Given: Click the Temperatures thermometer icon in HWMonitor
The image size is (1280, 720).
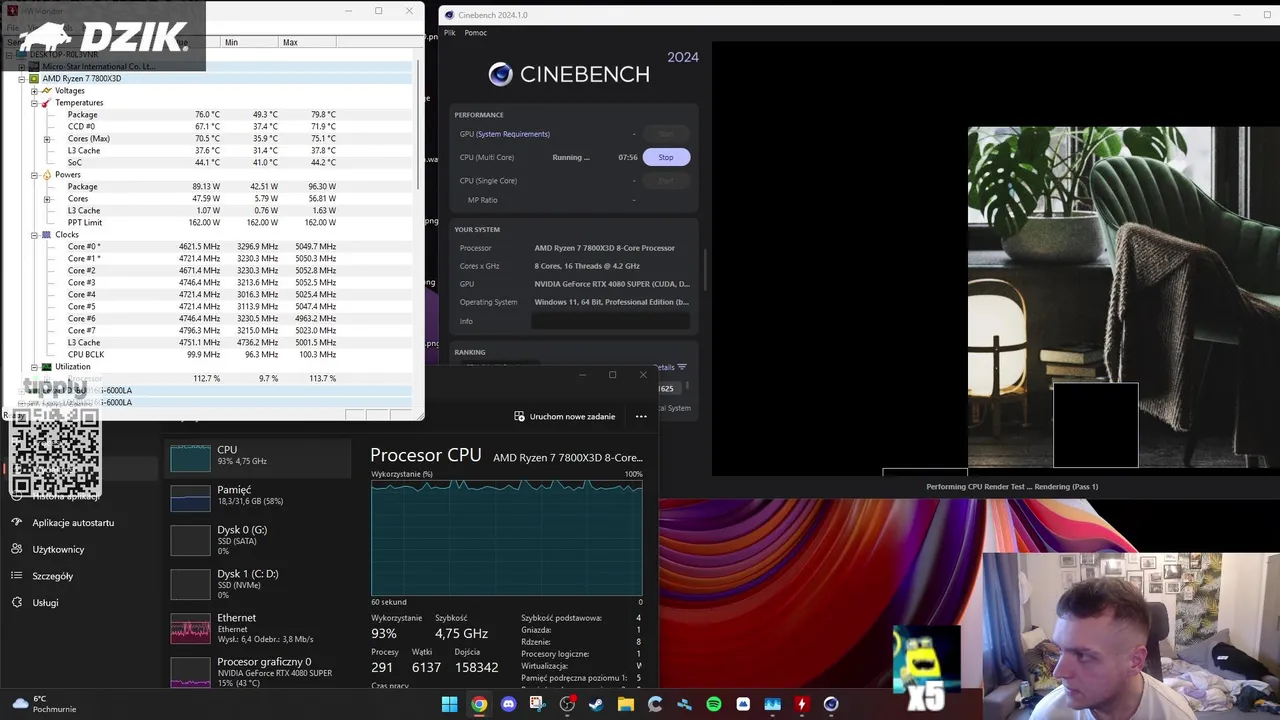Looking at the screenshot, I should [x=45, y=102].
